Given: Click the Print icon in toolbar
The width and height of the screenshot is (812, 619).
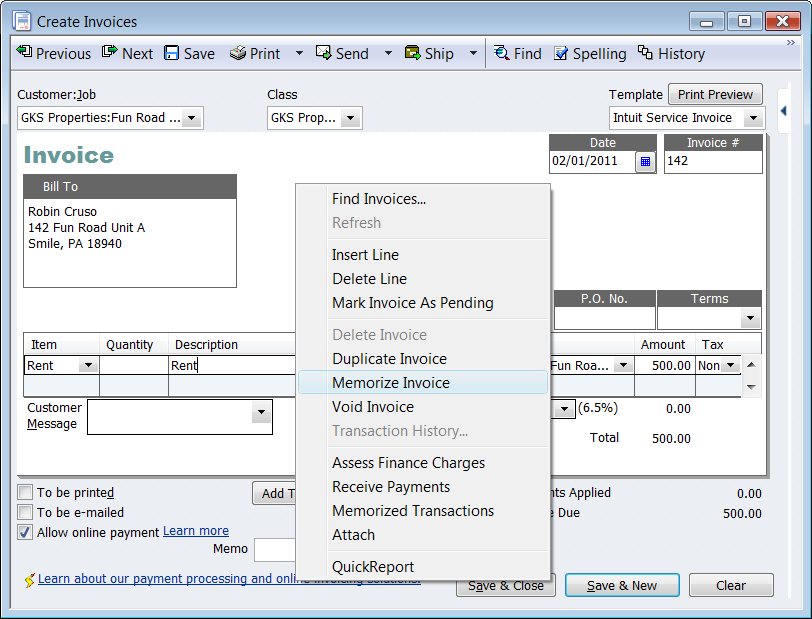Looking at the screenshot, I should [x=238, y=53].
